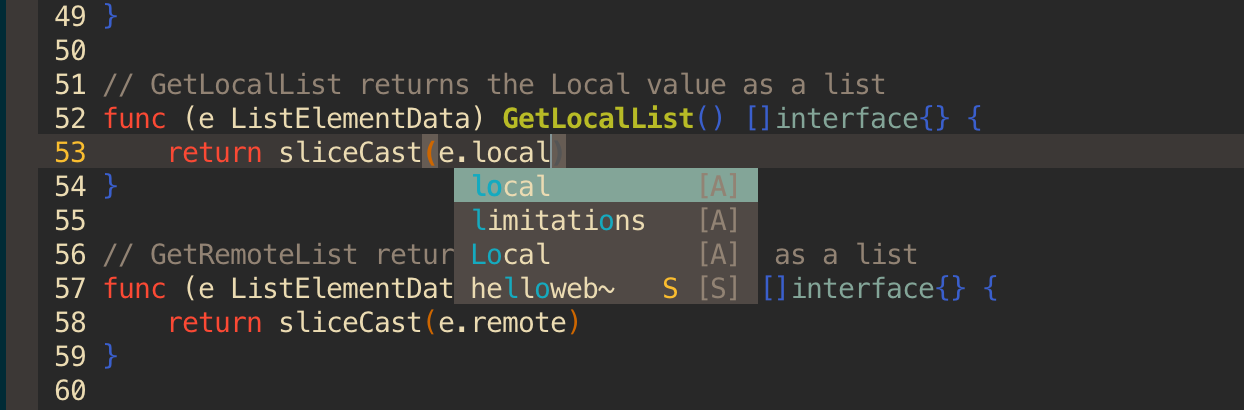Select the 'helloweb~' snippet suggestion
Image resolution: width=1244 pixels, height=410 pixels.
click(605, 288)
